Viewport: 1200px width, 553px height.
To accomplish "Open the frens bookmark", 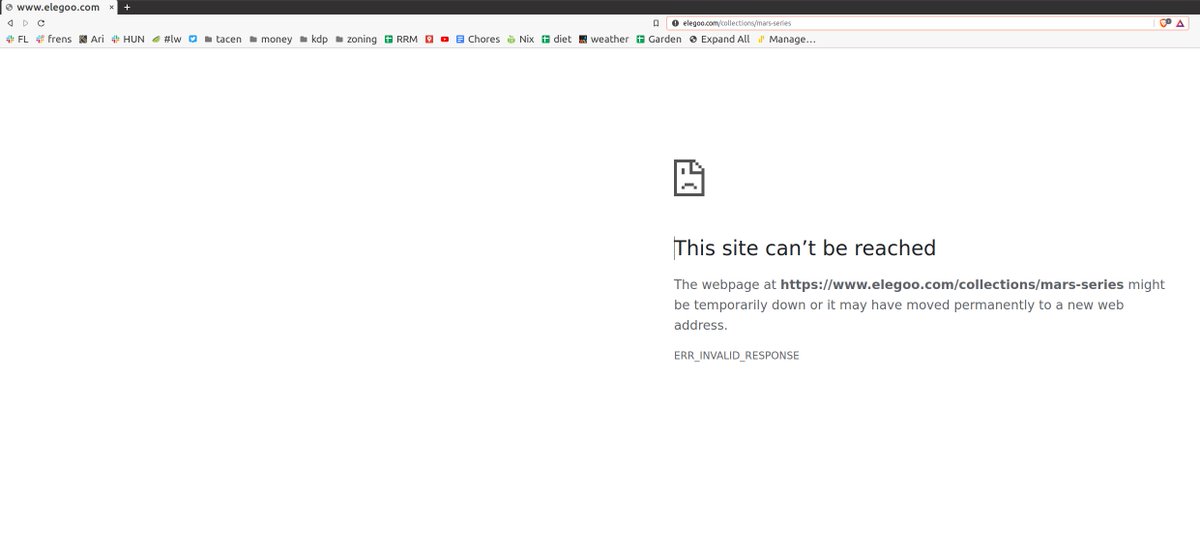I will tap(54, 39).
